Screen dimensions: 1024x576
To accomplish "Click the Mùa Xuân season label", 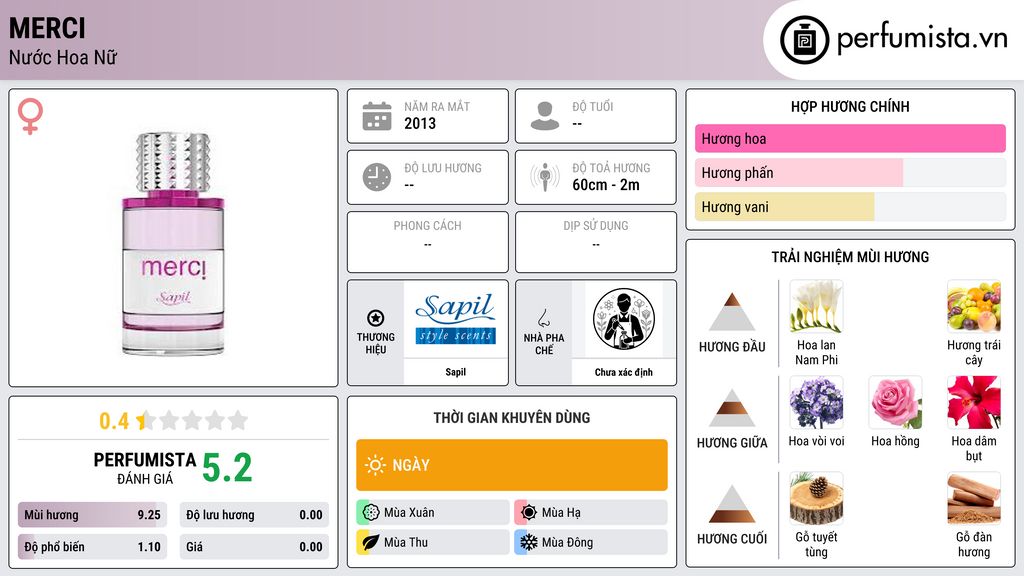I will 409,513.
